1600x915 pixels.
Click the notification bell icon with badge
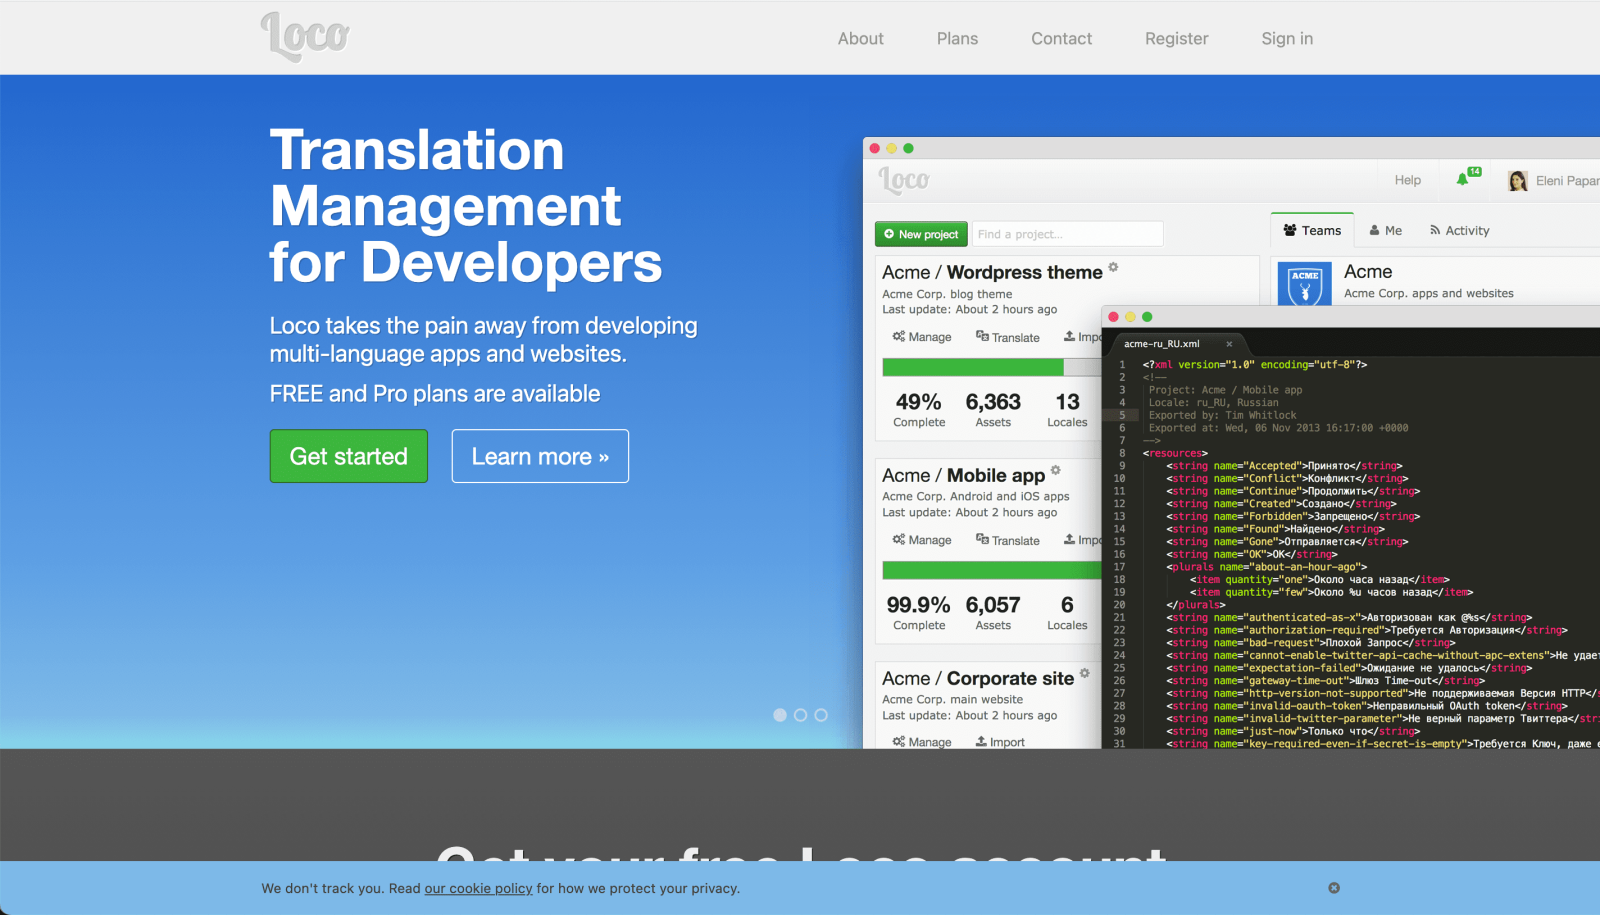(1464, 179)
